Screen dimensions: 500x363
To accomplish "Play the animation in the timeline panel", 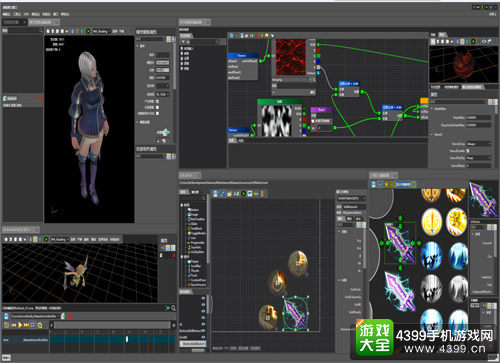I will tap(20, 325).
